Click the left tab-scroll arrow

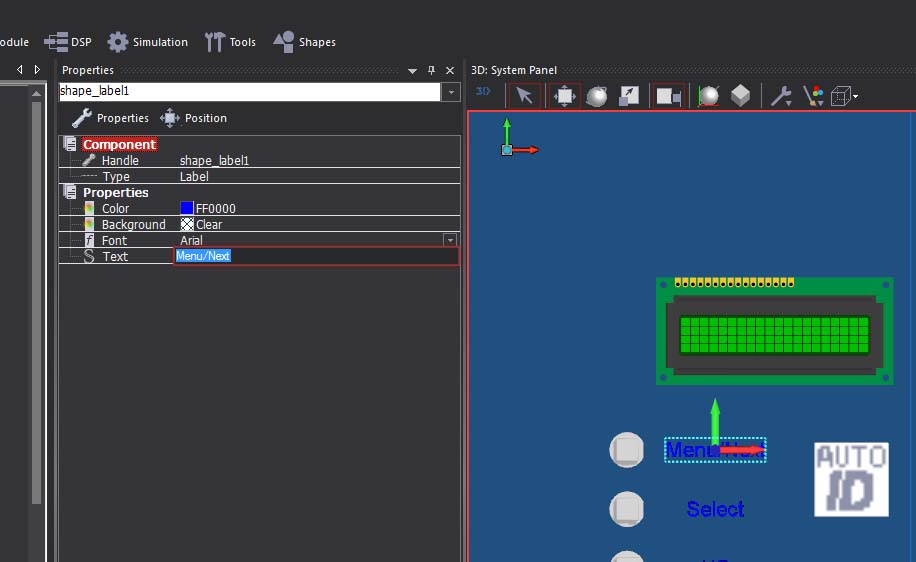[20, 70]
